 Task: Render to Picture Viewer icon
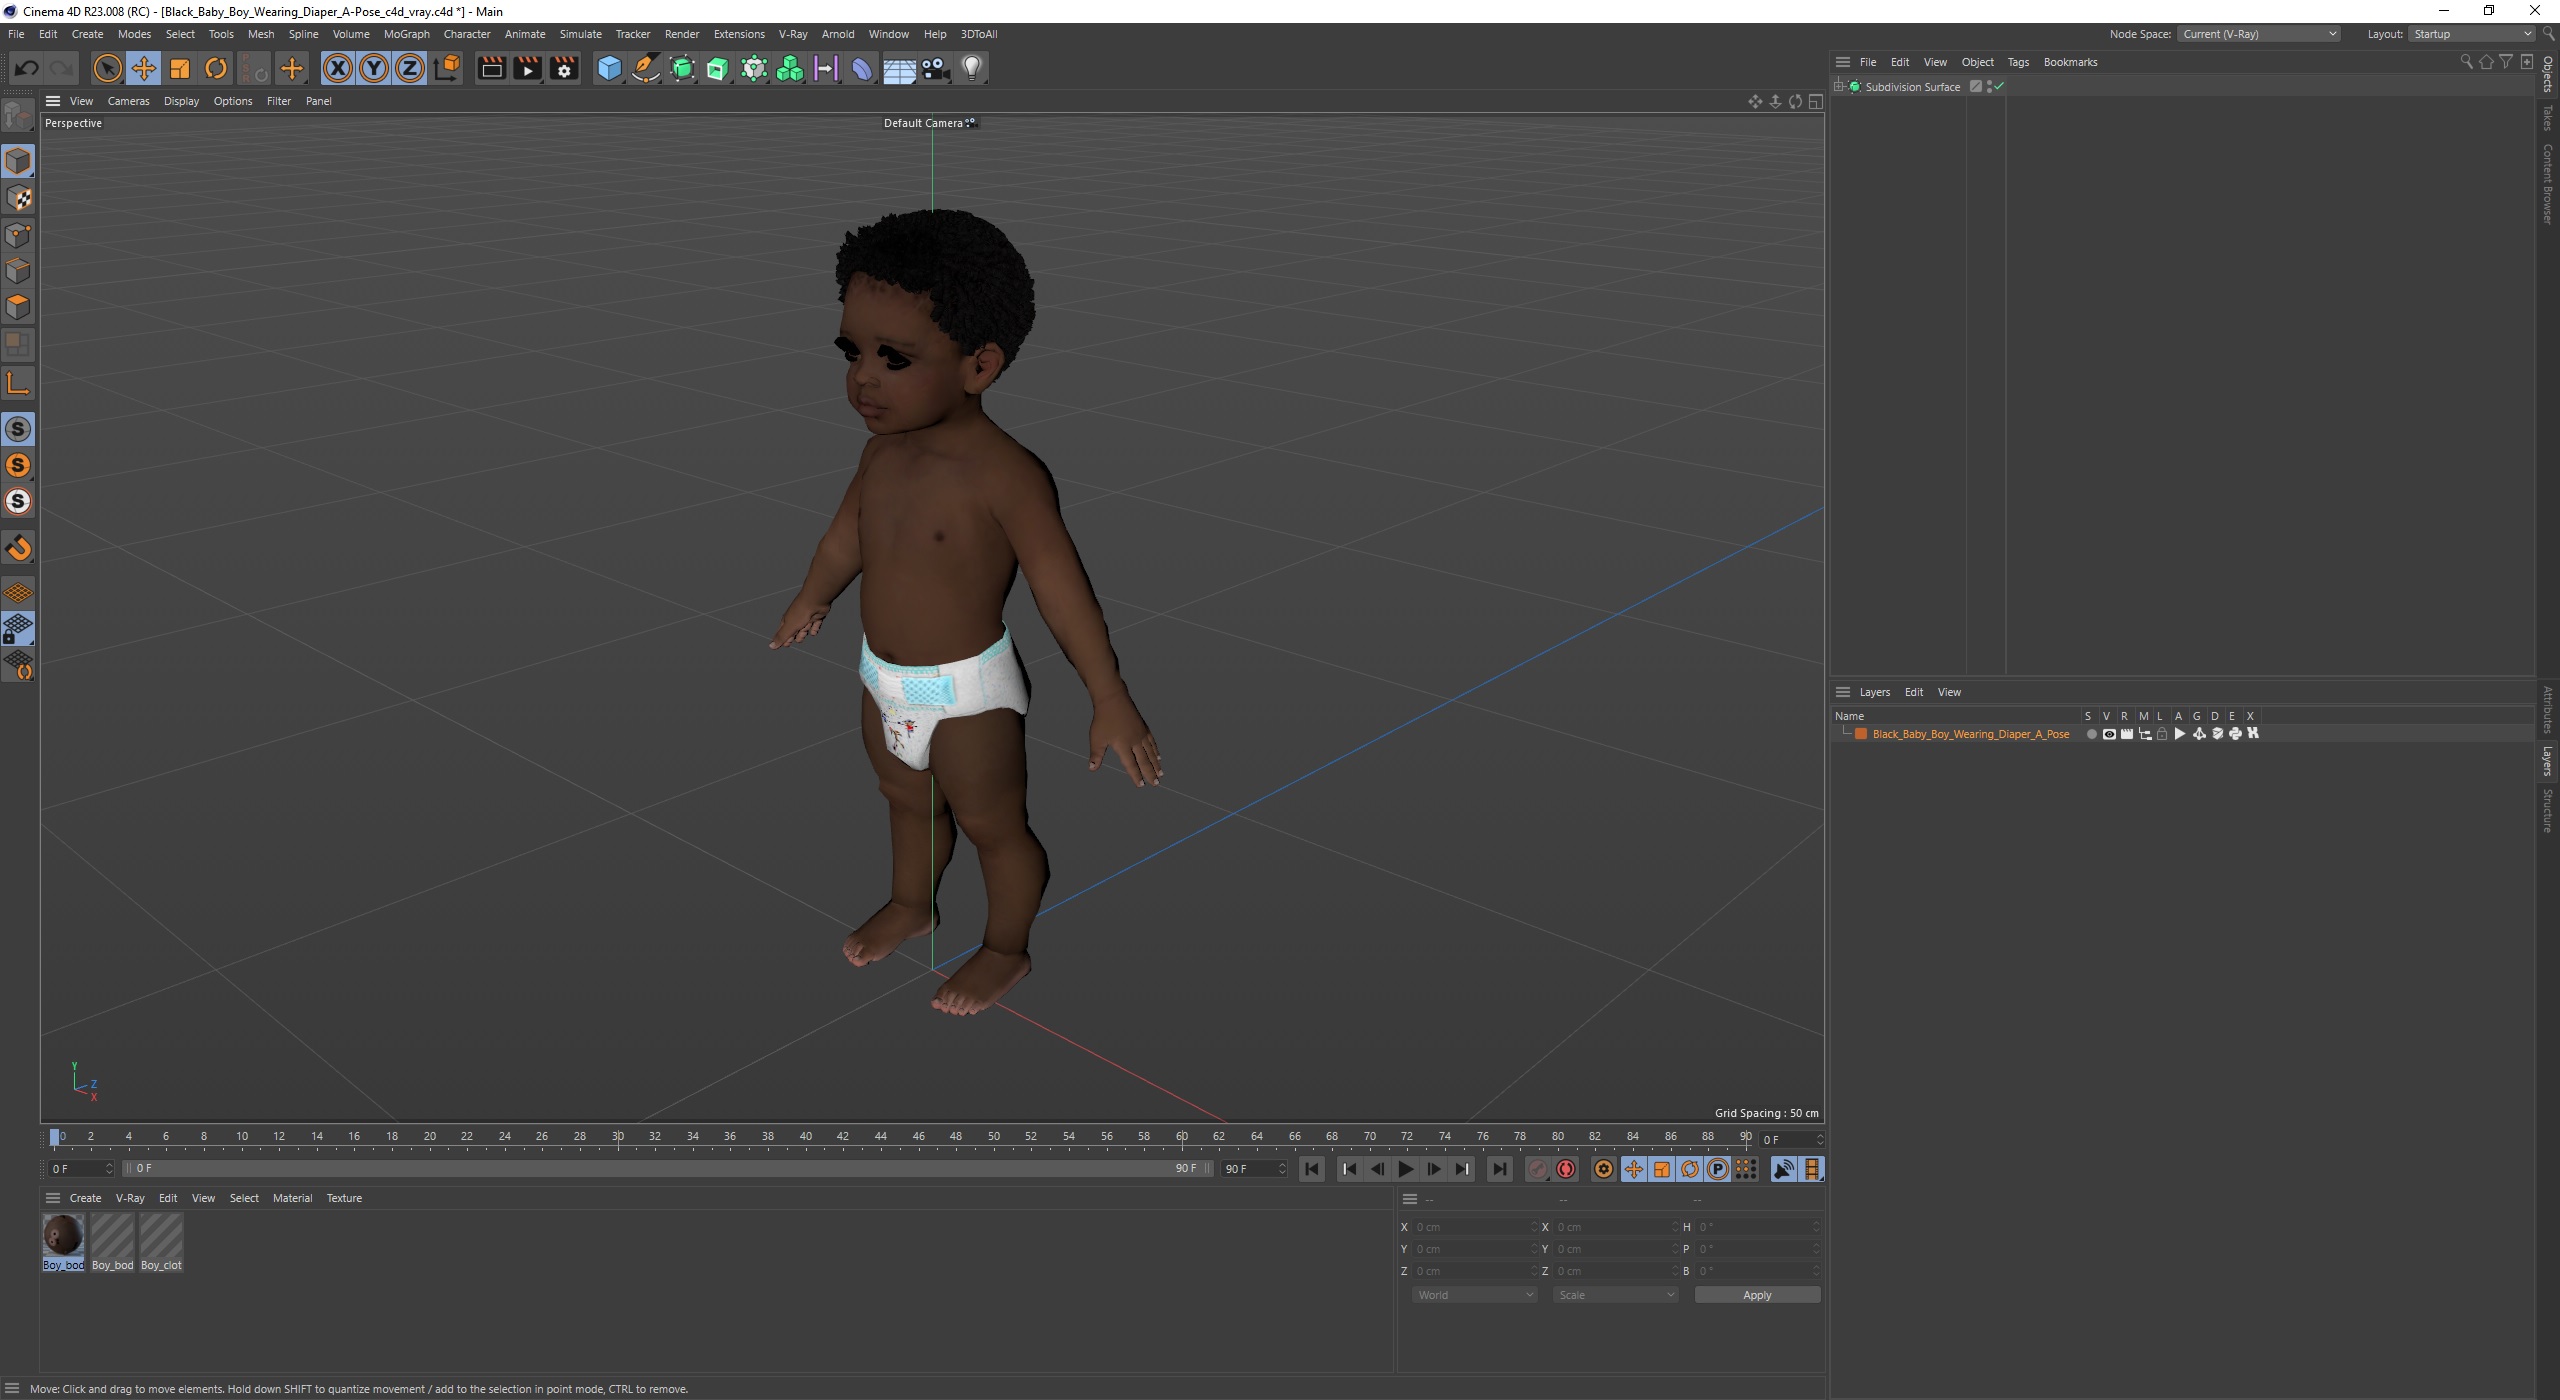[x=527, y=68]
